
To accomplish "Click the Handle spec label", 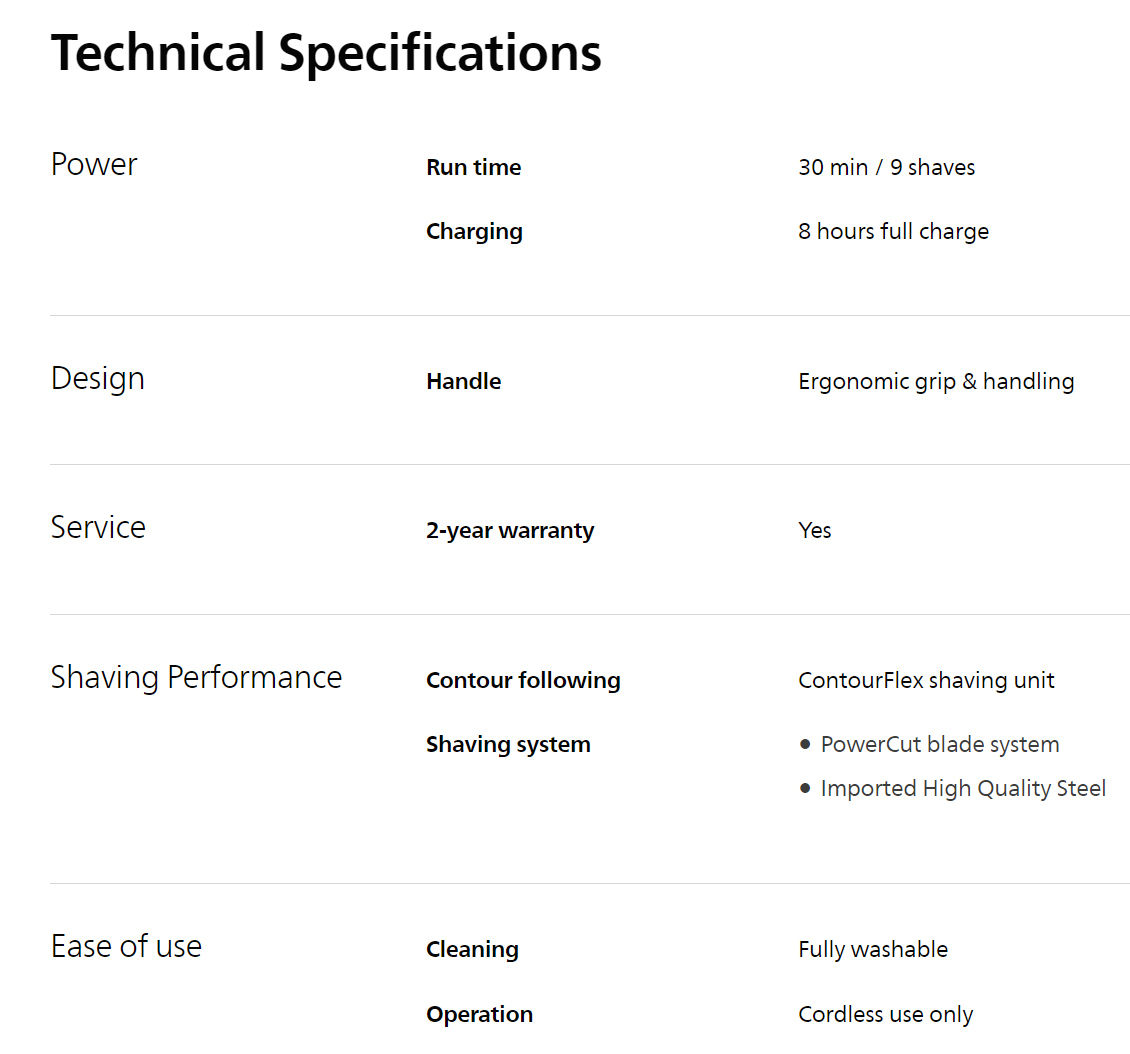I will tap(463, 382).
